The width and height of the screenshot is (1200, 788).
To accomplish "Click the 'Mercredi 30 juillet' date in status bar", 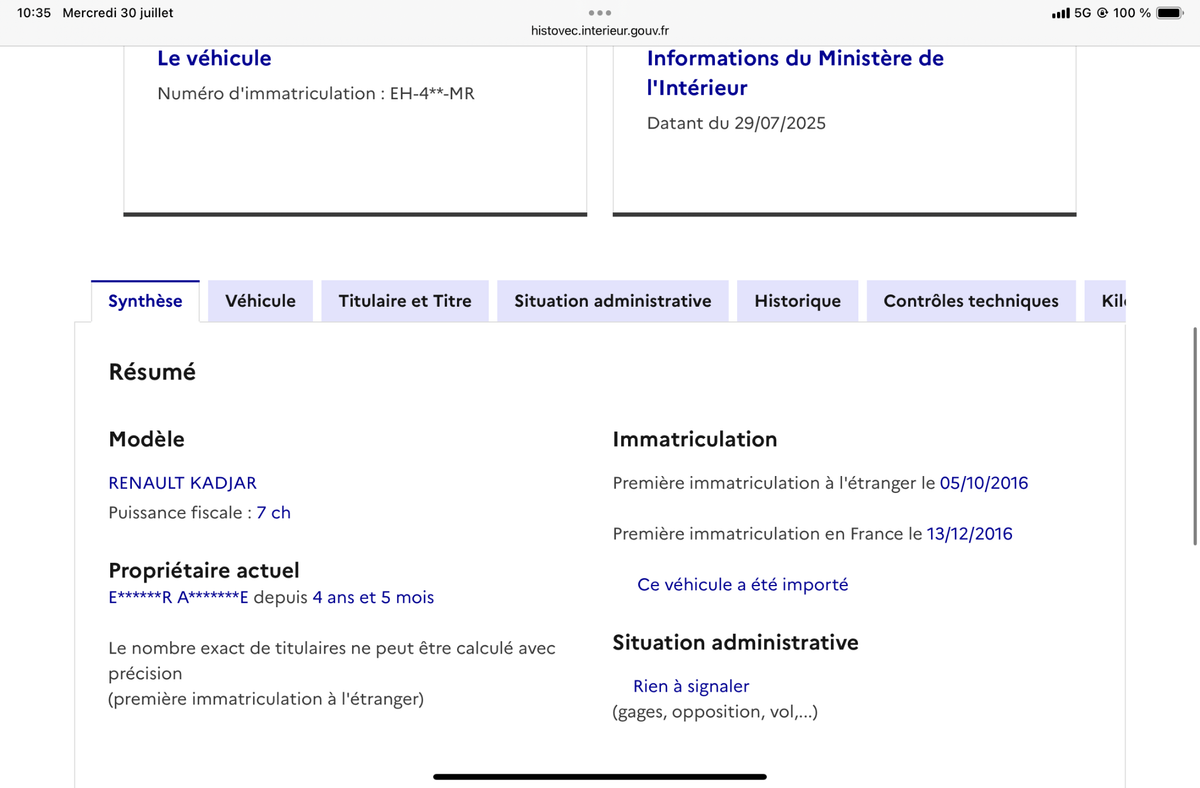I will tap(117, 13).
